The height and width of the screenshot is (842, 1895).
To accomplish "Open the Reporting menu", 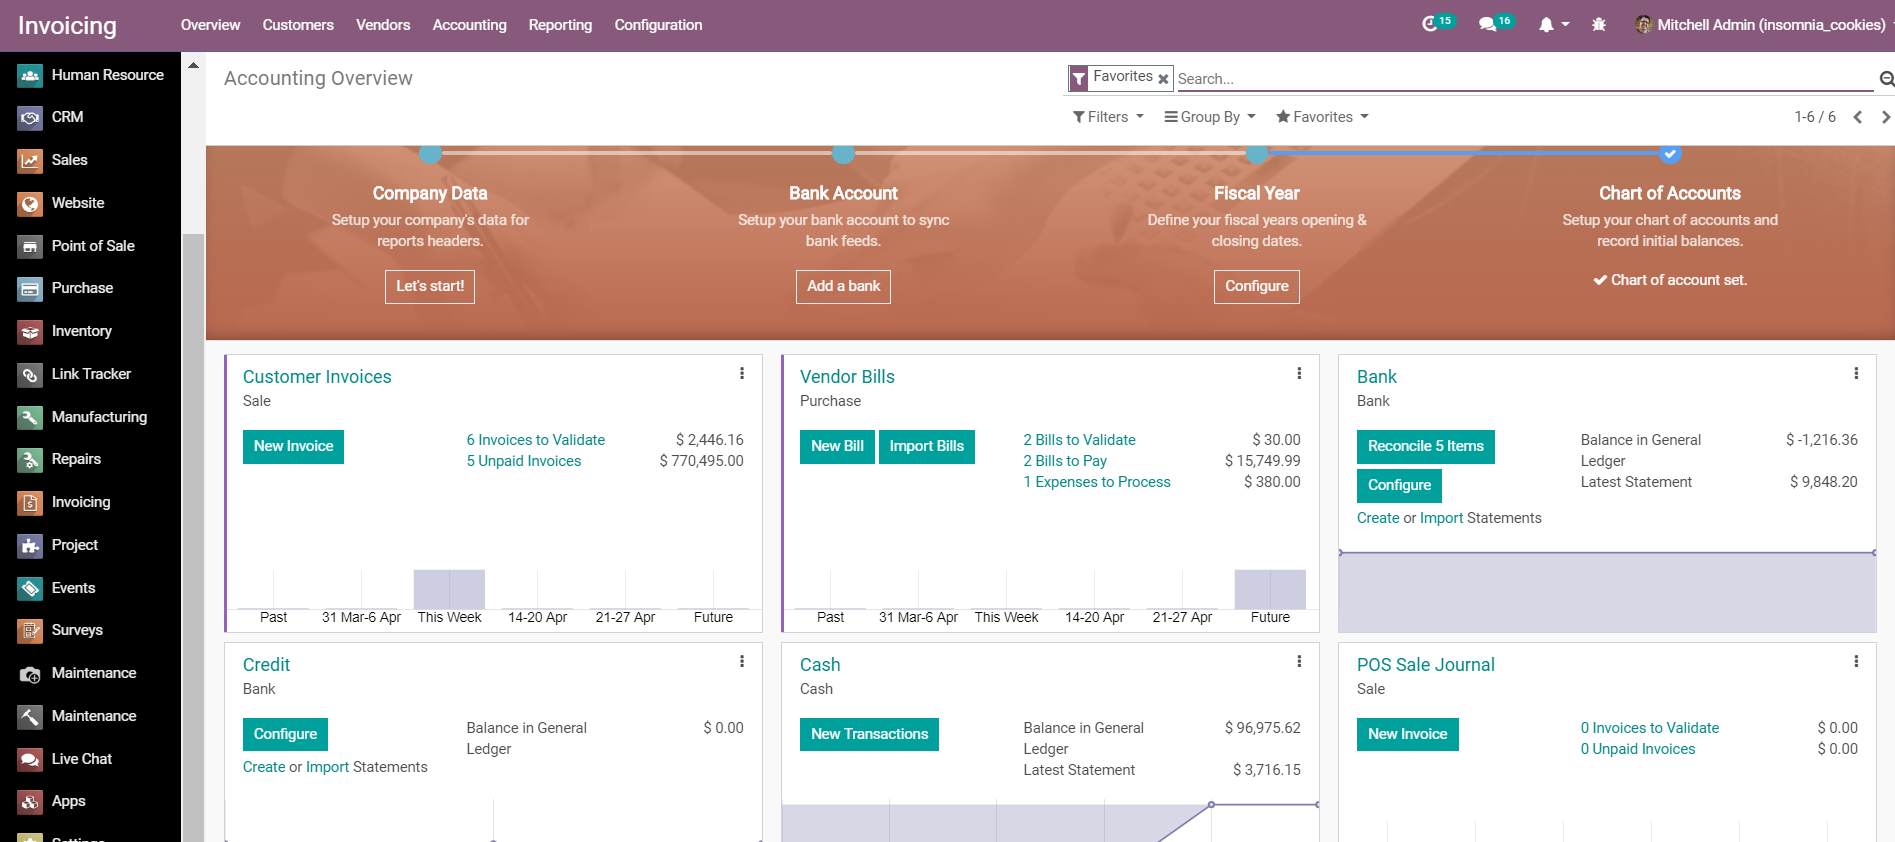I will click(x=560, y=25).
